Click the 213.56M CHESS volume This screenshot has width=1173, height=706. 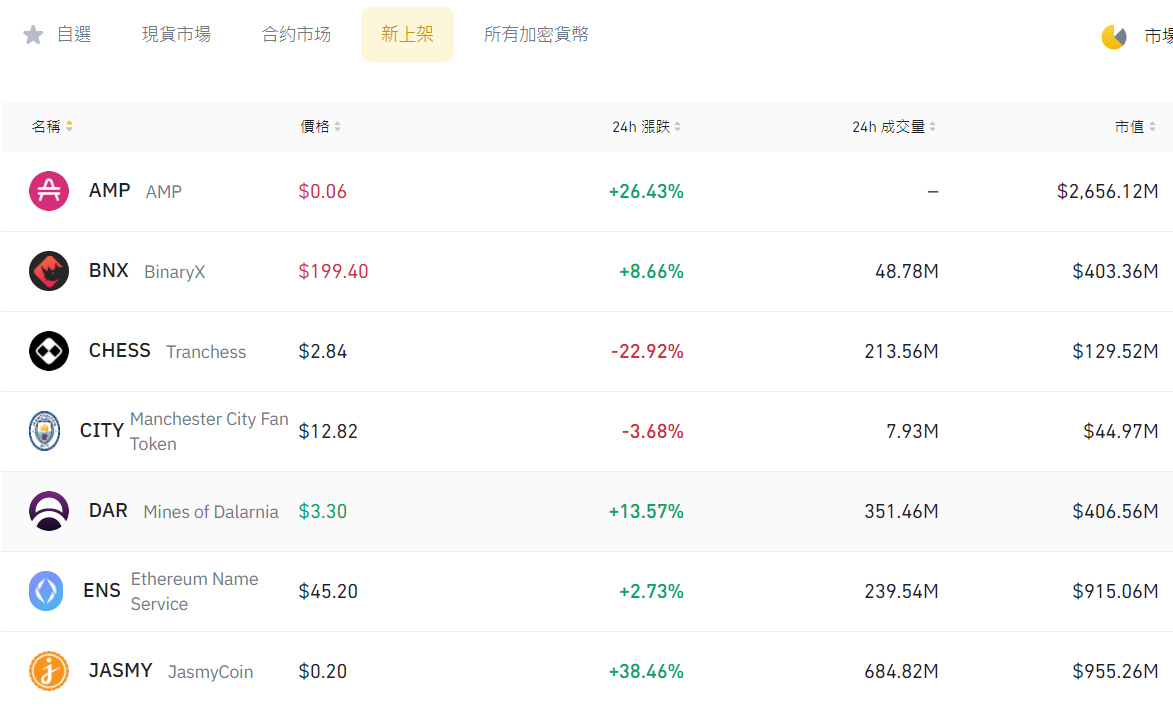tap(901, 352)
